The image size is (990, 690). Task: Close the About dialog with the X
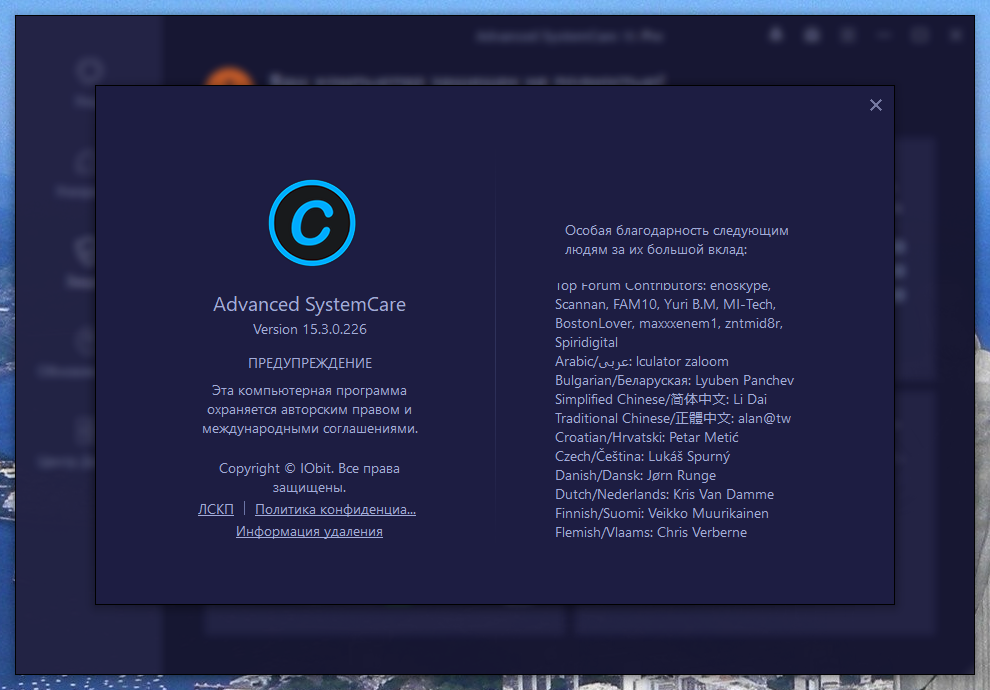[x=876, y=105]
